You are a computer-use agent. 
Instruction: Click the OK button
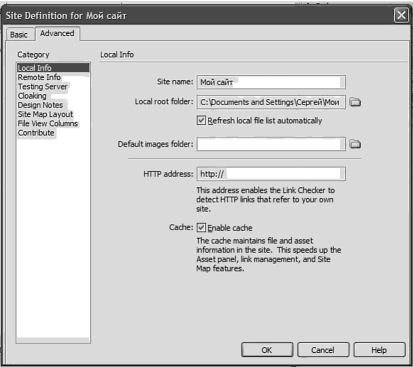click(267, 350)
